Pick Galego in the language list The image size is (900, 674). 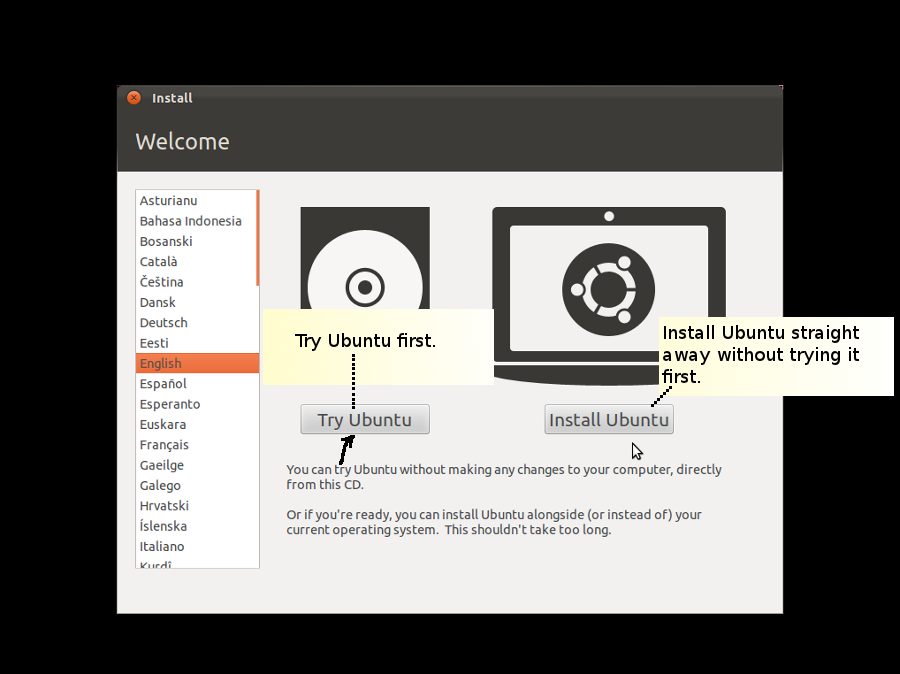tap(197, 486)
